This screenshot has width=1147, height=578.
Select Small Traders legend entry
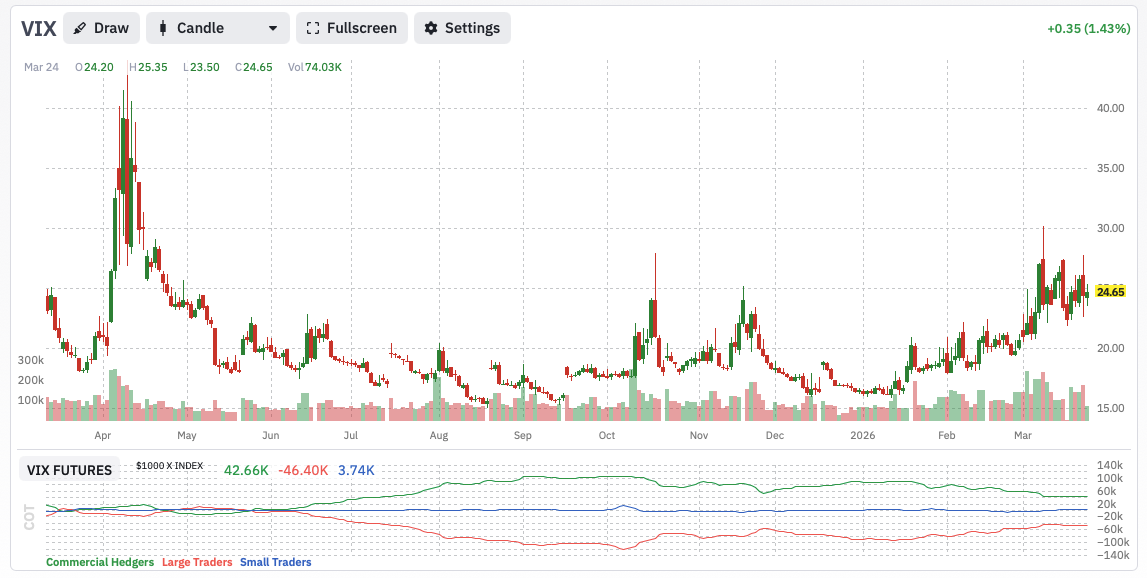[276, 562]
